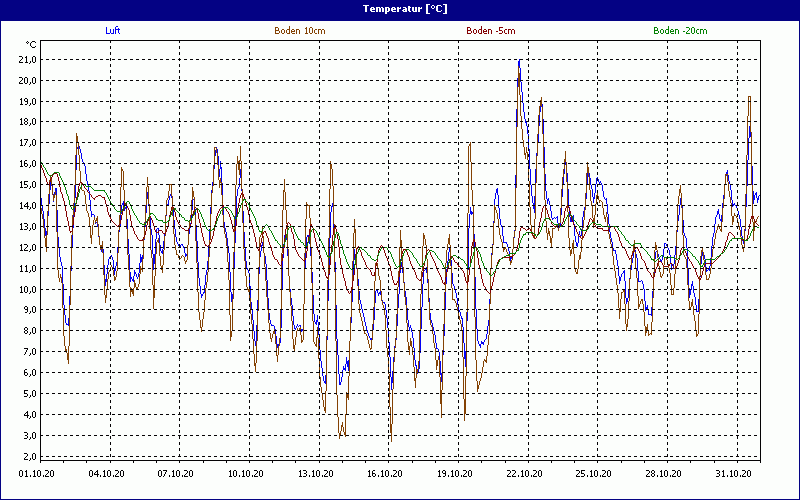Click the °C unit label above the y-axis
800x500 pixels.
(31, 45)
